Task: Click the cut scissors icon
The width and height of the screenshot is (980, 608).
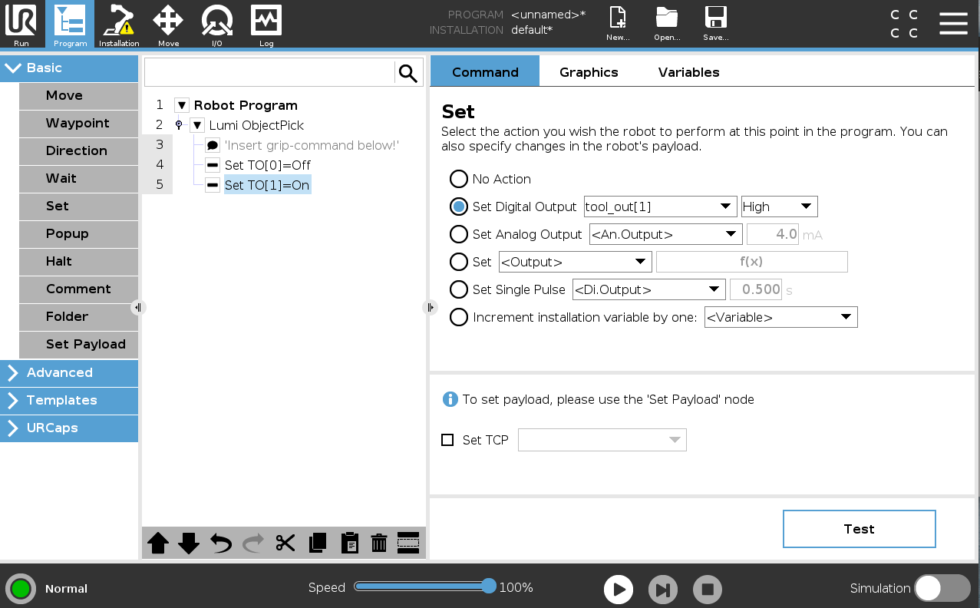Action: click(x=285, y=543)
